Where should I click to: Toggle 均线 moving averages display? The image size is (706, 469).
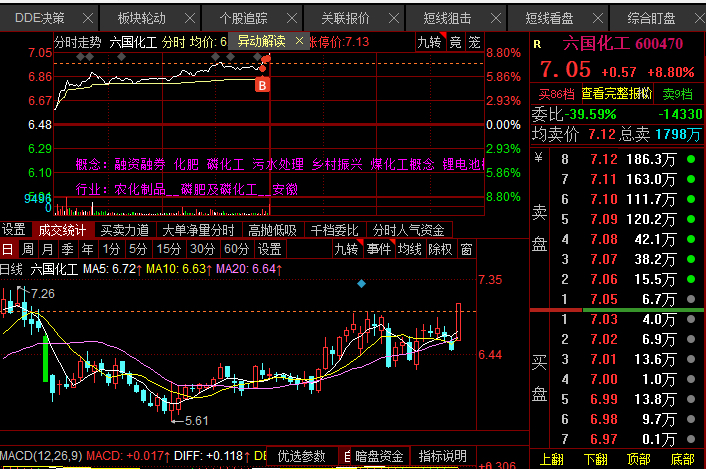[409, 249]
